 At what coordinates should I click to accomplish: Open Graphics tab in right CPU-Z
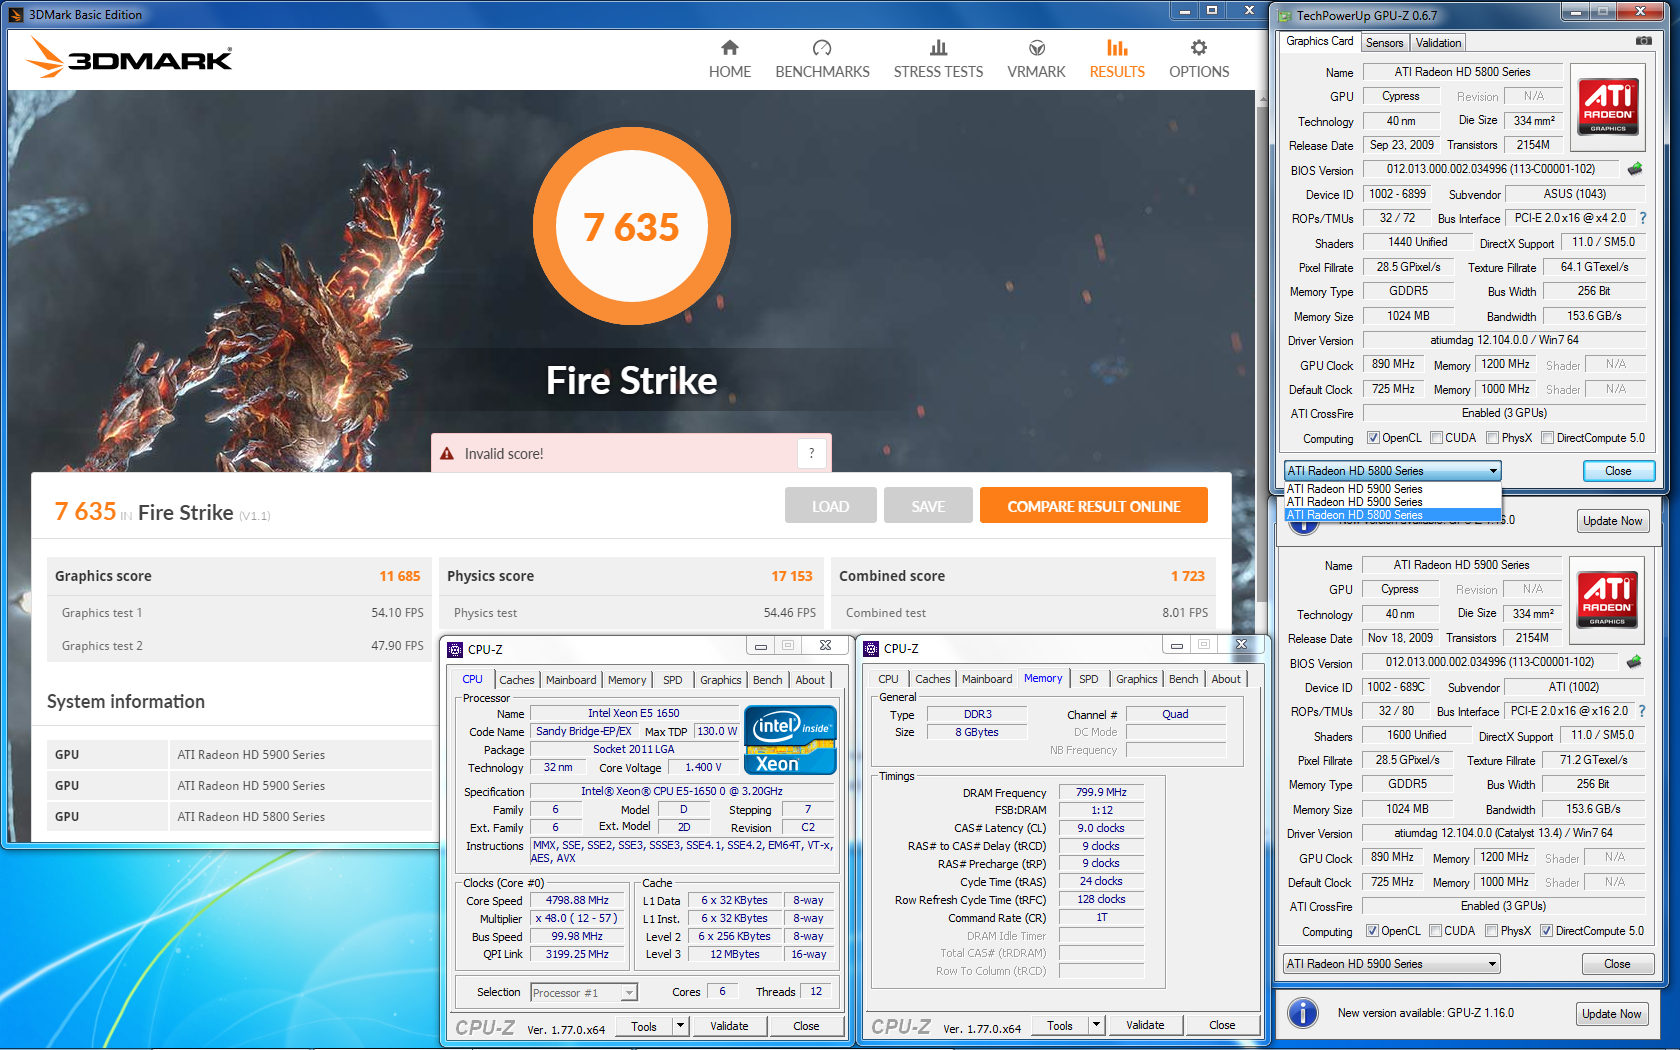[x=1136, y=679]
